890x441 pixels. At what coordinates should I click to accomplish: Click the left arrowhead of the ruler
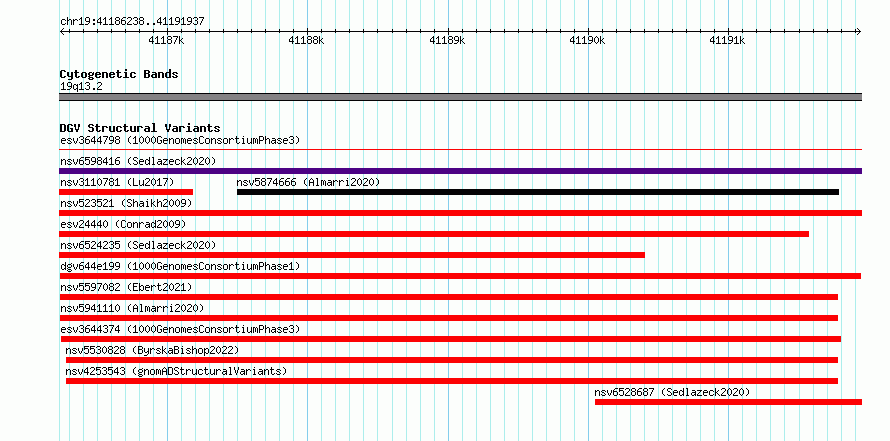point(62,32)
